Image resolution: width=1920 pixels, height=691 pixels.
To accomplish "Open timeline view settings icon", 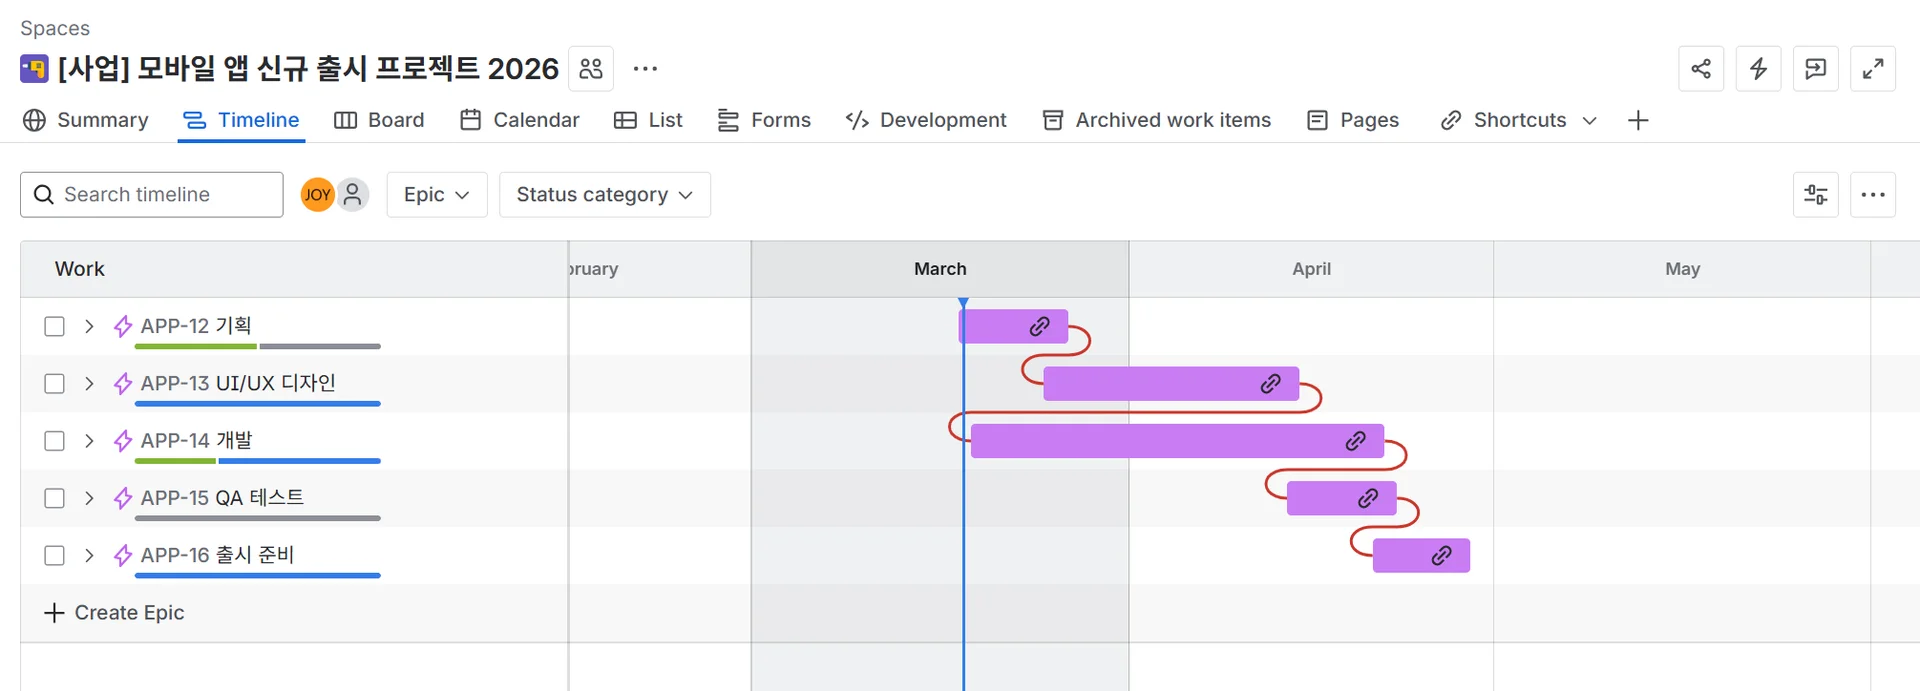I will click(x=1815, y=195).
